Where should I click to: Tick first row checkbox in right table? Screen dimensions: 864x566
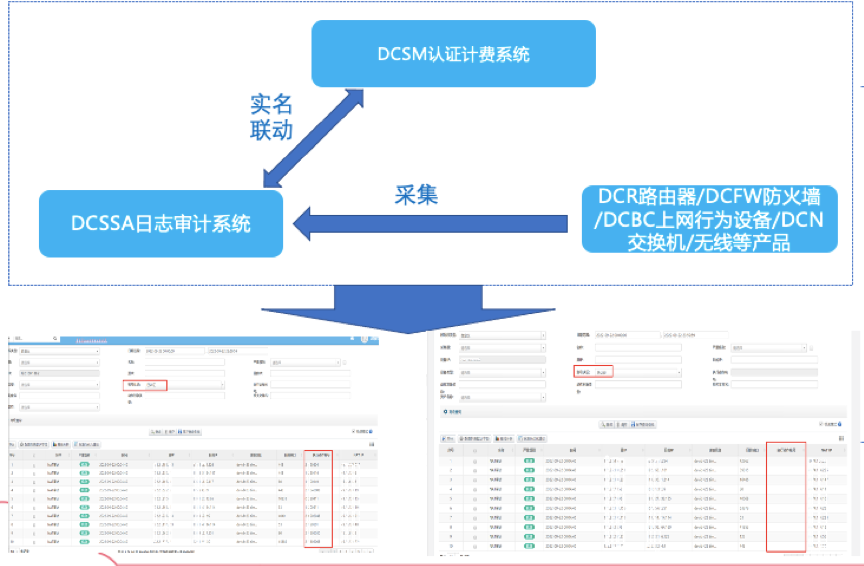coord(475,461)
